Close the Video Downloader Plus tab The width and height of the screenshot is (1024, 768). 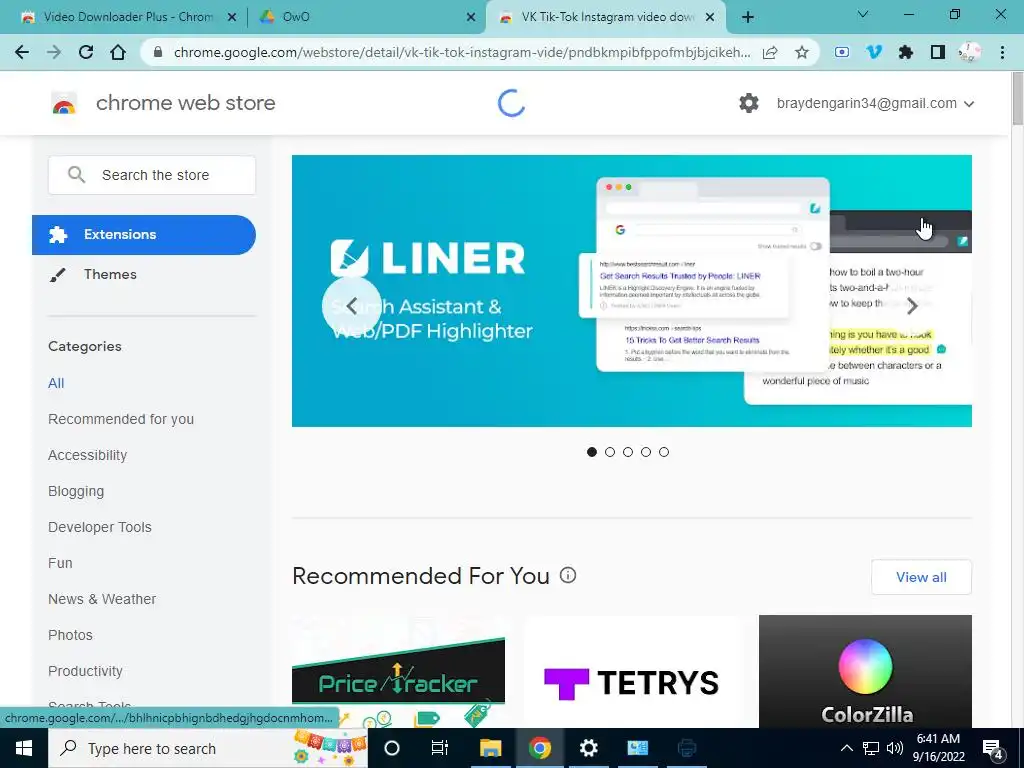click(x=232, y=18)
